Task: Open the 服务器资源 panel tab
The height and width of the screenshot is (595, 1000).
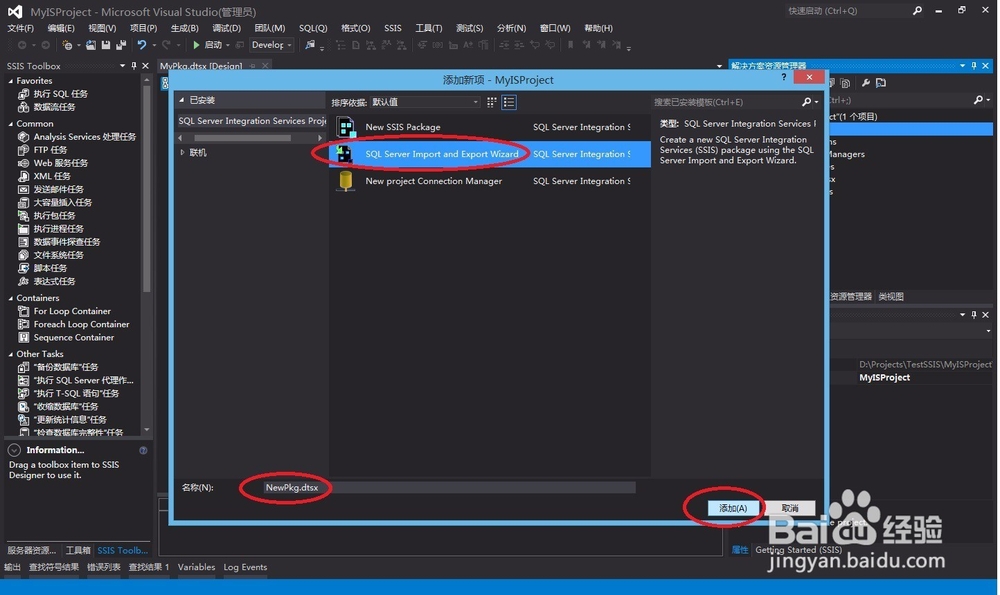Action: (x=31, y=550)
